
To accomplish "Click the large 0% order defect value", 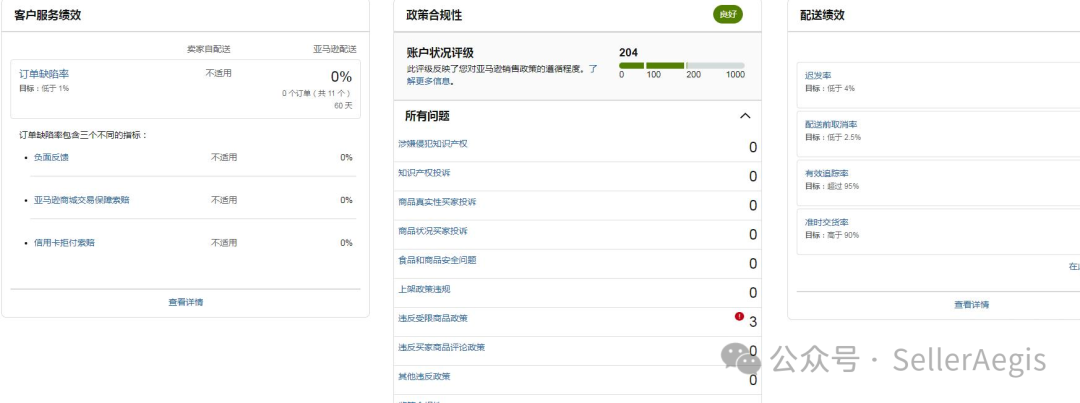I will (341, 76).
